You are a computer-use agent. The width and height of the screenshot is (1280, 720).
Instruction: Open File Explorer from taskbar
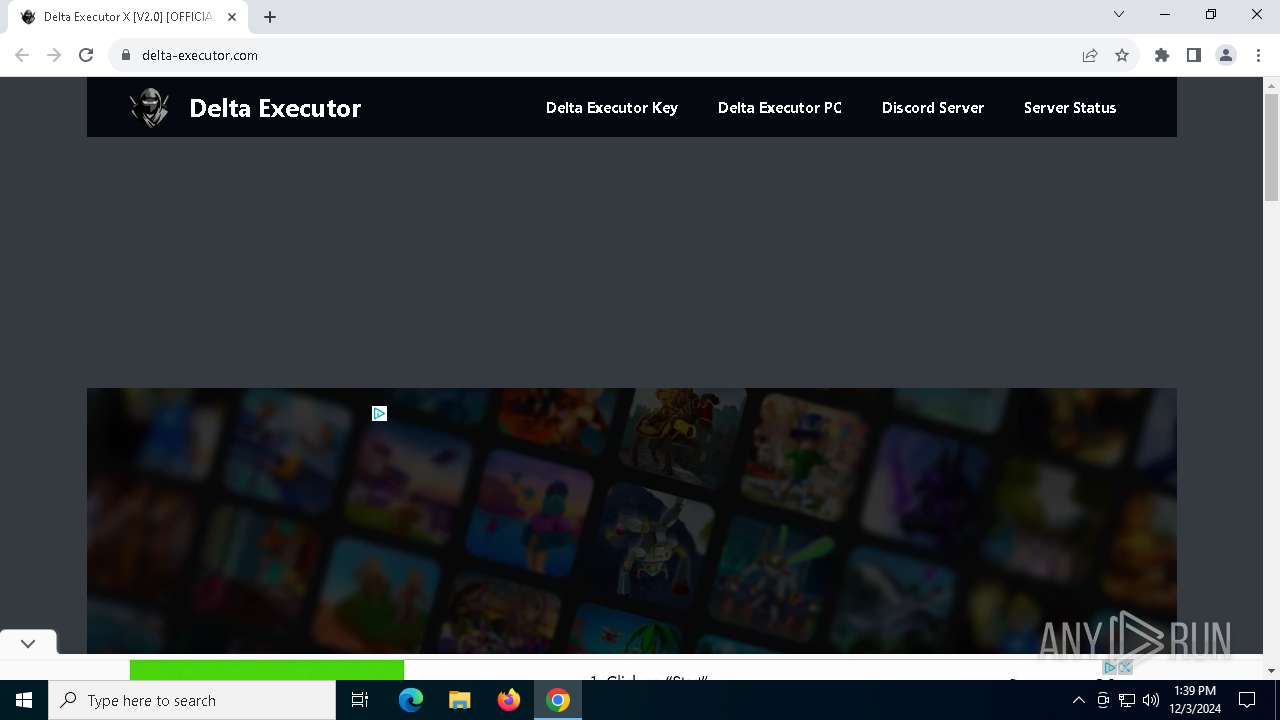coord(460,700)
